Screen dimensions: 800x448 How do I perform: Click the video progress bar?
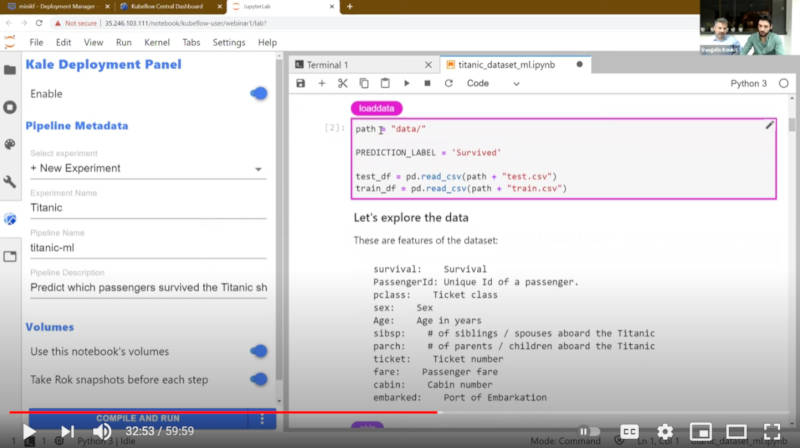[399, 412]
